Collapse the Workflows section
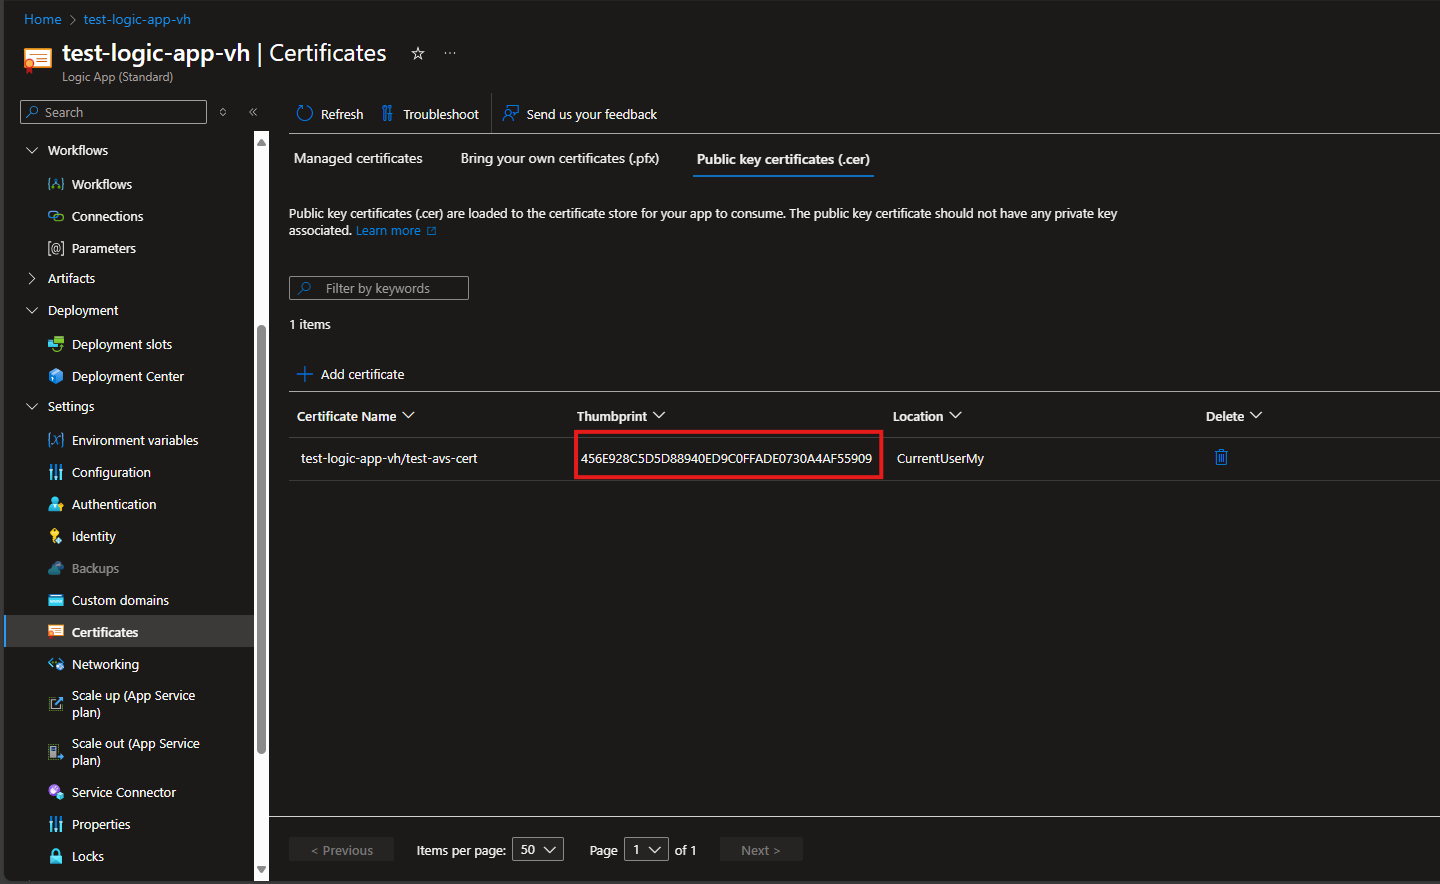1440x884 pixels. coord(32,150)
